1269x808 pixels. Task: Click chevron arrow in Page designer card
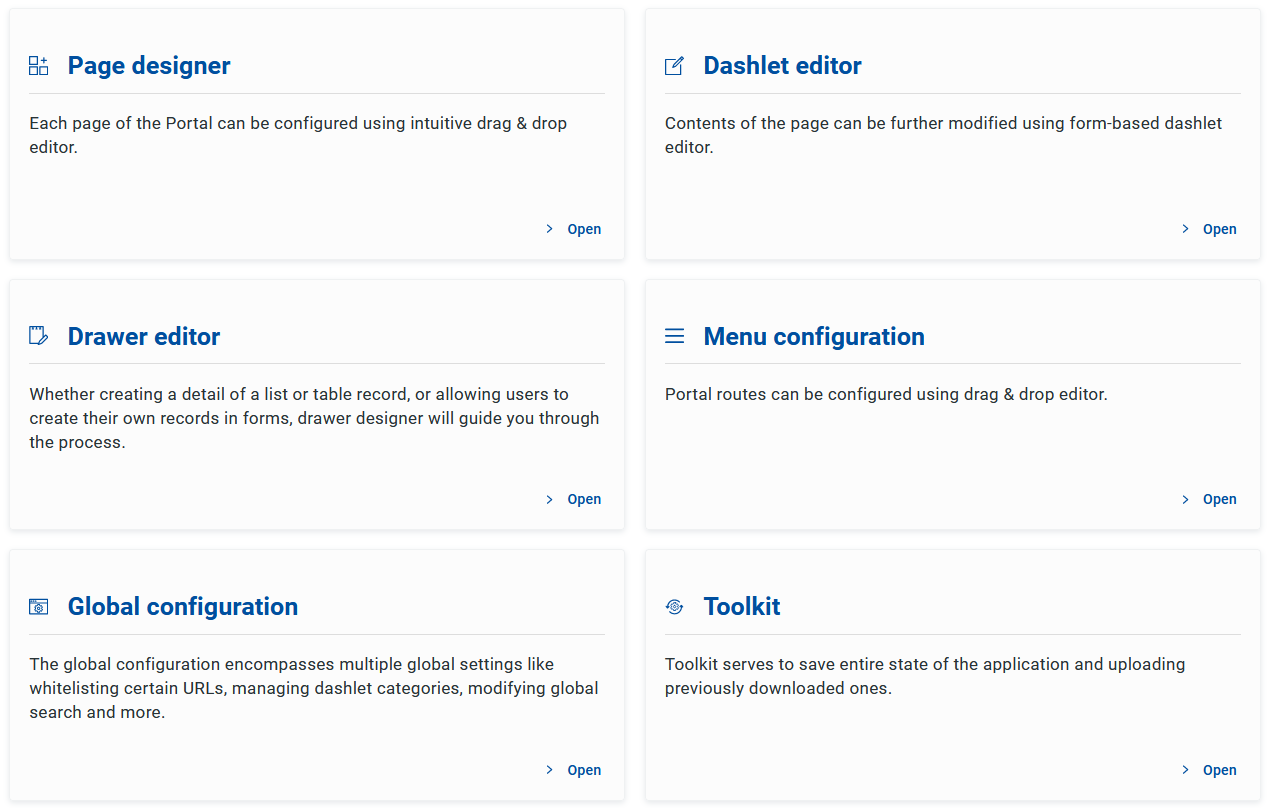[x=549, y=229]
